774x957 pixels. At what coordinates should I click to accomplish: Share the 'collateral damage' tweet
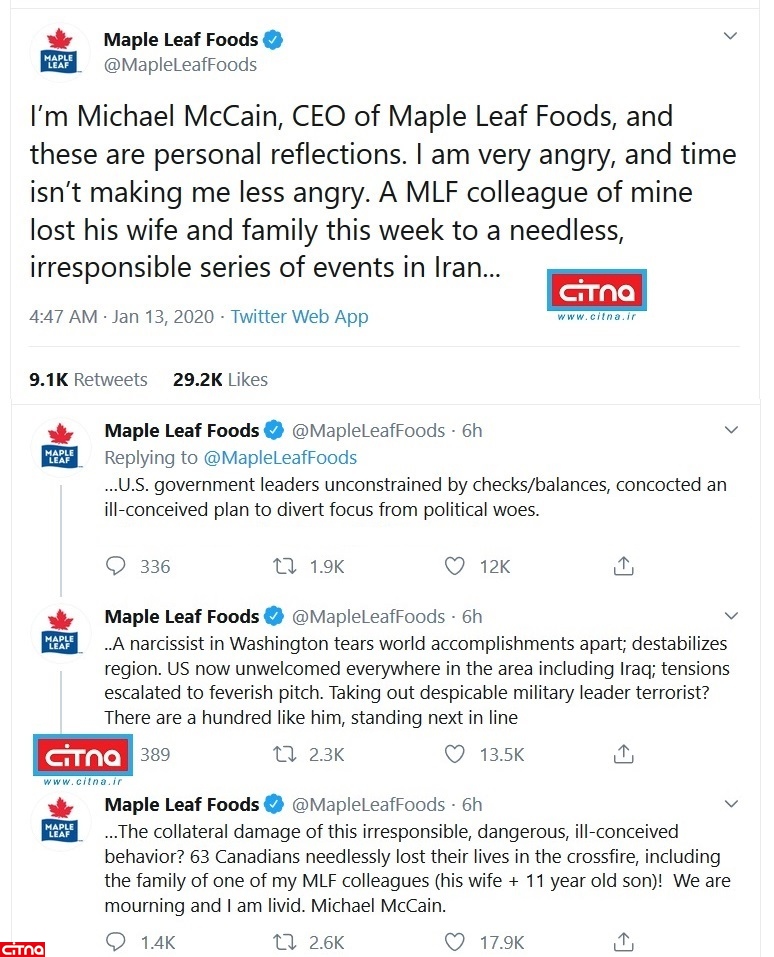click(623, 942)
